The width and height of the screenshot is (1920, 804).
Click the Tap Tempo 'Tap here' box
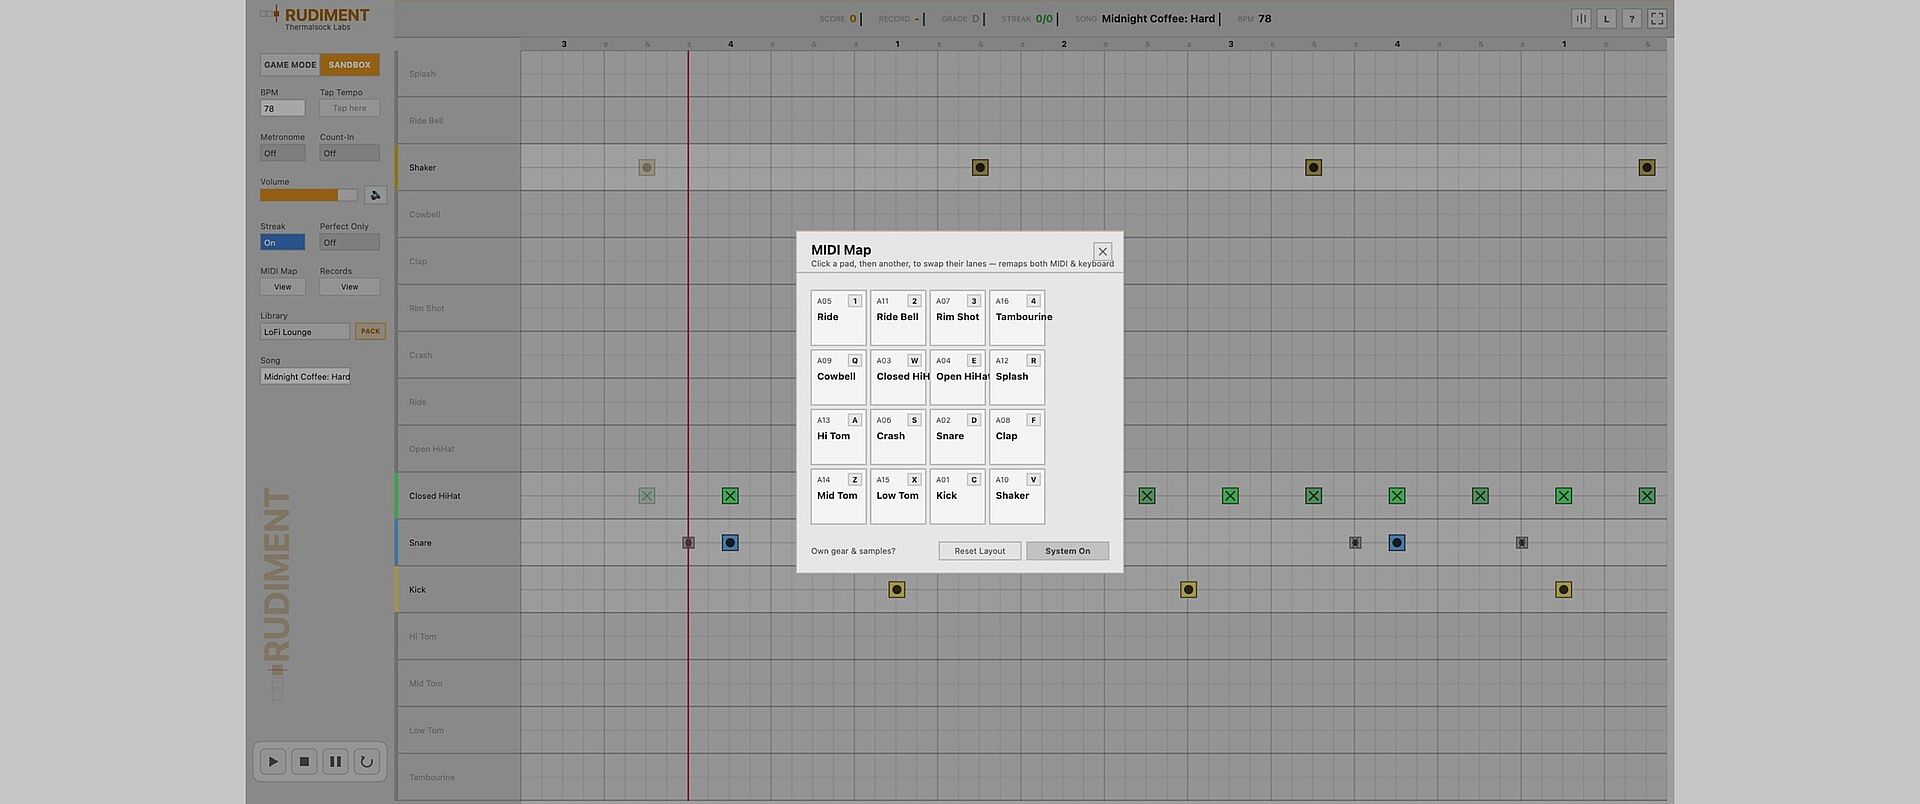tap(349, 108)
